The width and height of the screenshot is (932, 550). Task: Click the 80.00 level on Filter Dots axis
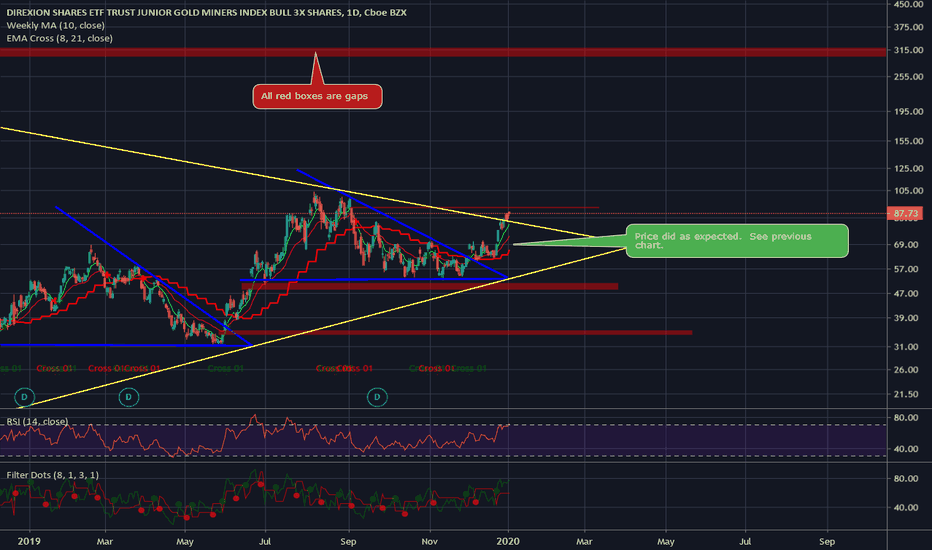pyautogui.click(x=906, y=479)
